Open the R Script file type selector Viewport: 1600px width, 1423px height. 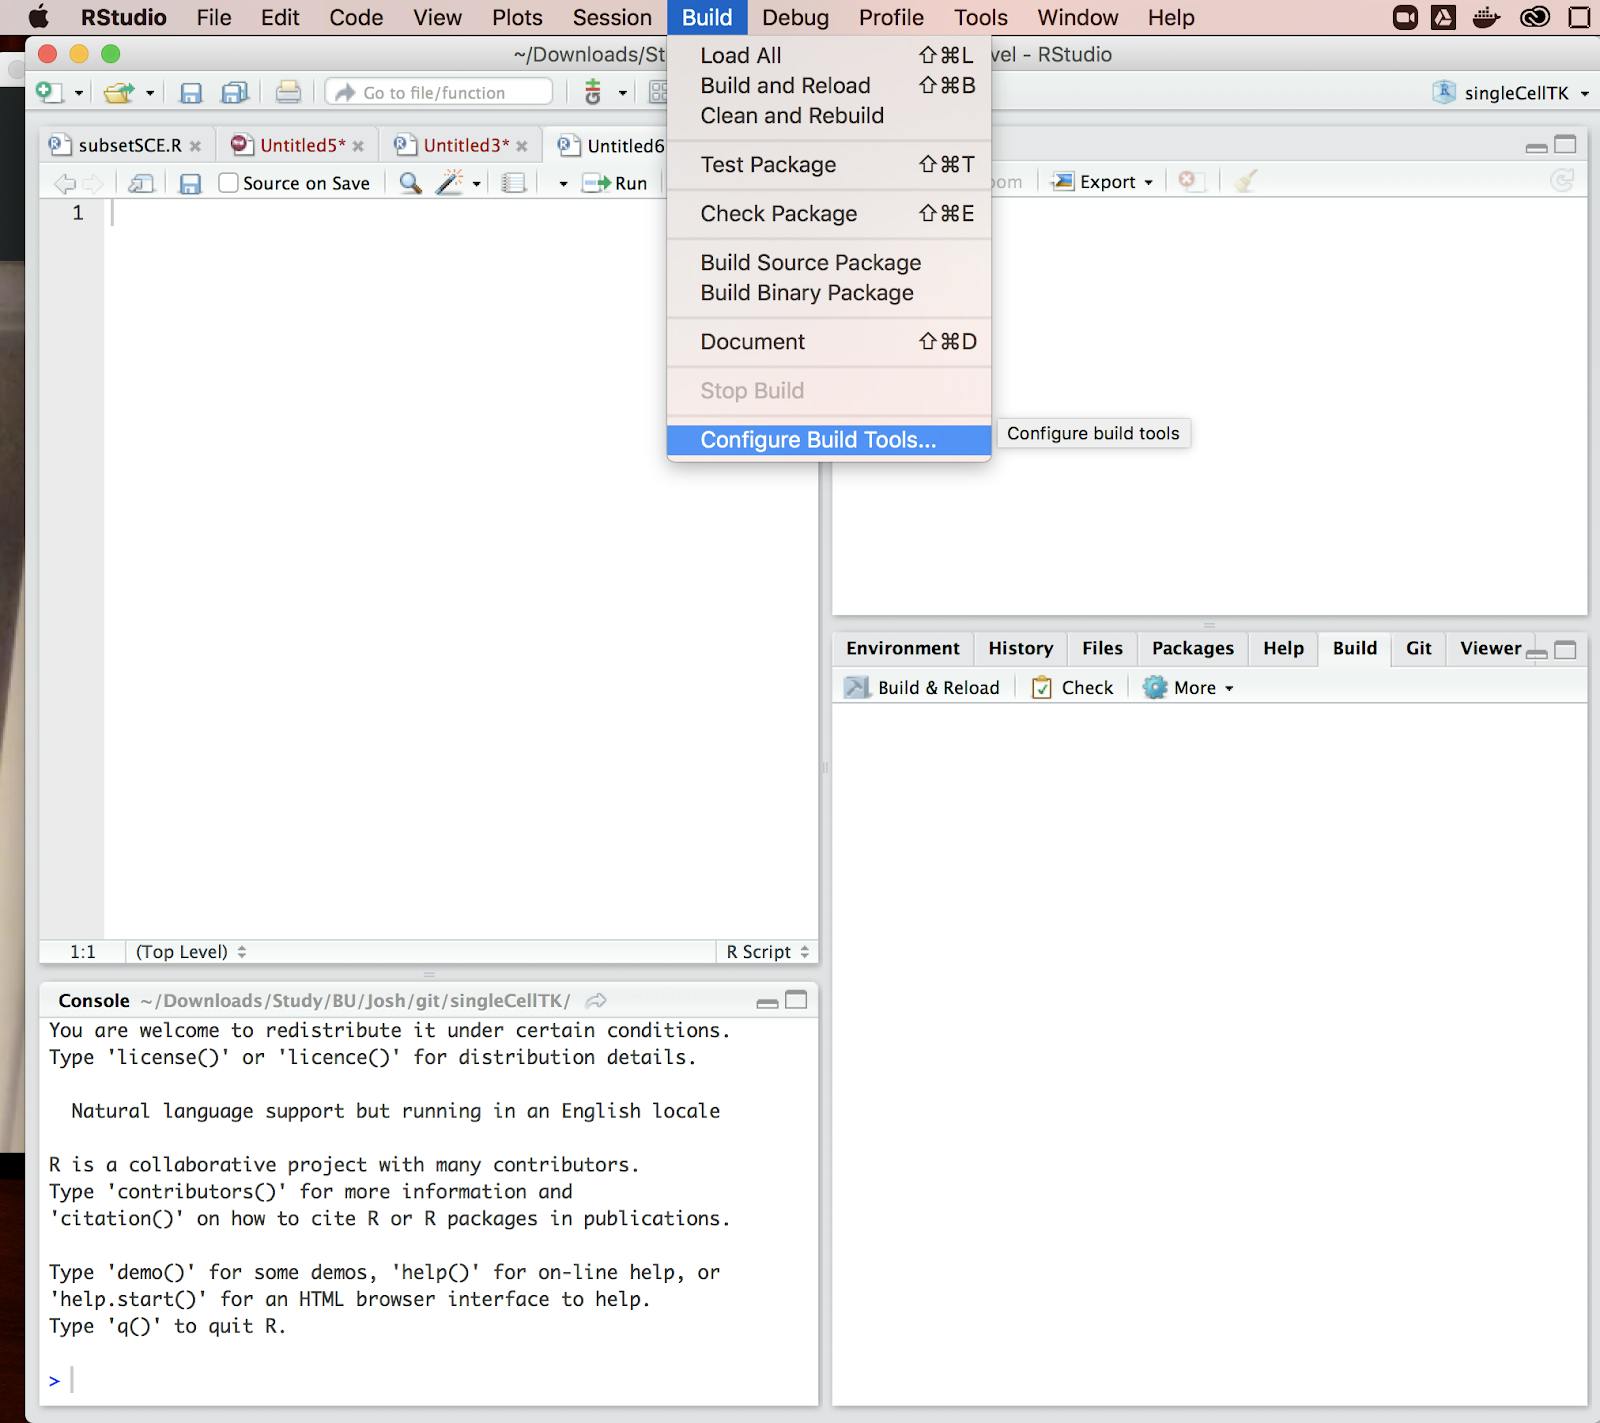(767, 952)
